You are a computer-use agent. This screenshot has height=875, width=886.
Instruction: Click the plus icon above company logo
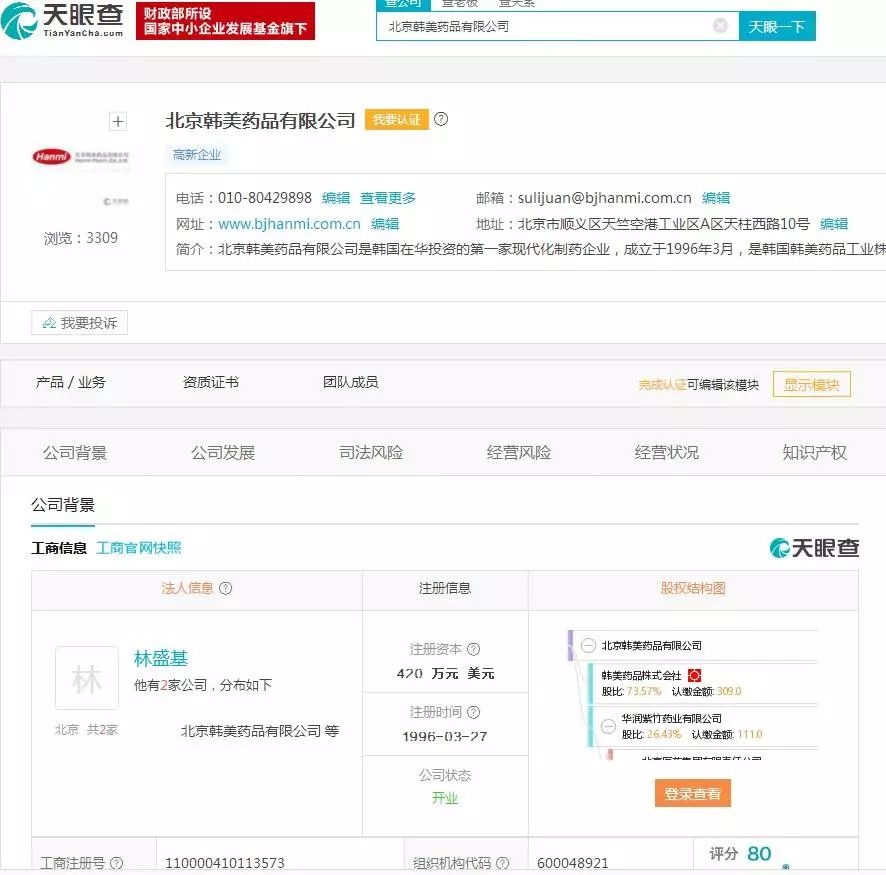(x=118, y=121)
